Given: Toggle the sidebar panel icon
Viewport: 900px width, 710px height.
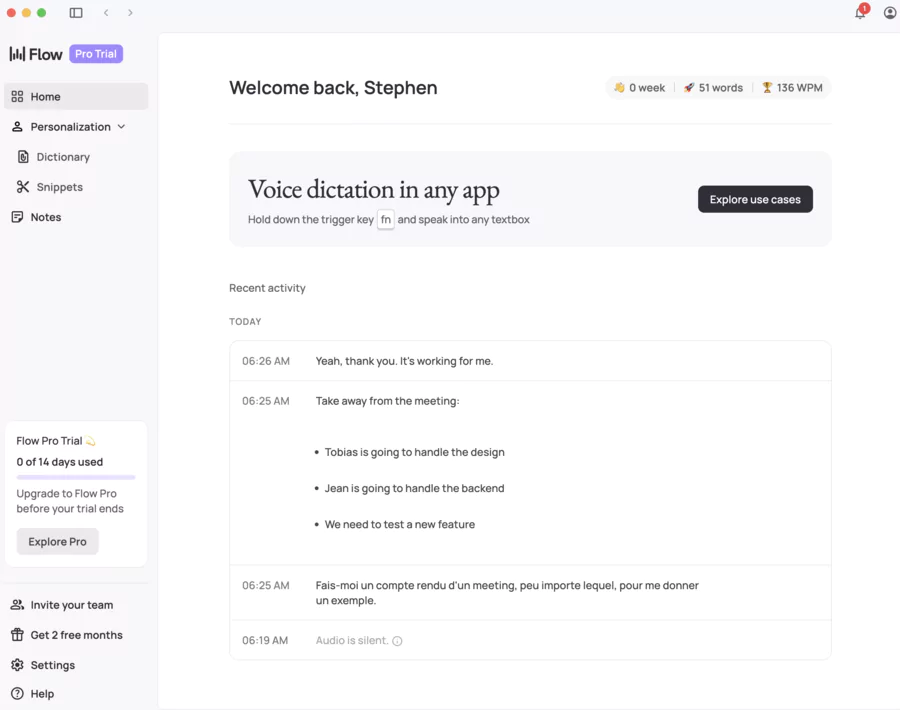Looking at the screenshot, I should point(75,12).
